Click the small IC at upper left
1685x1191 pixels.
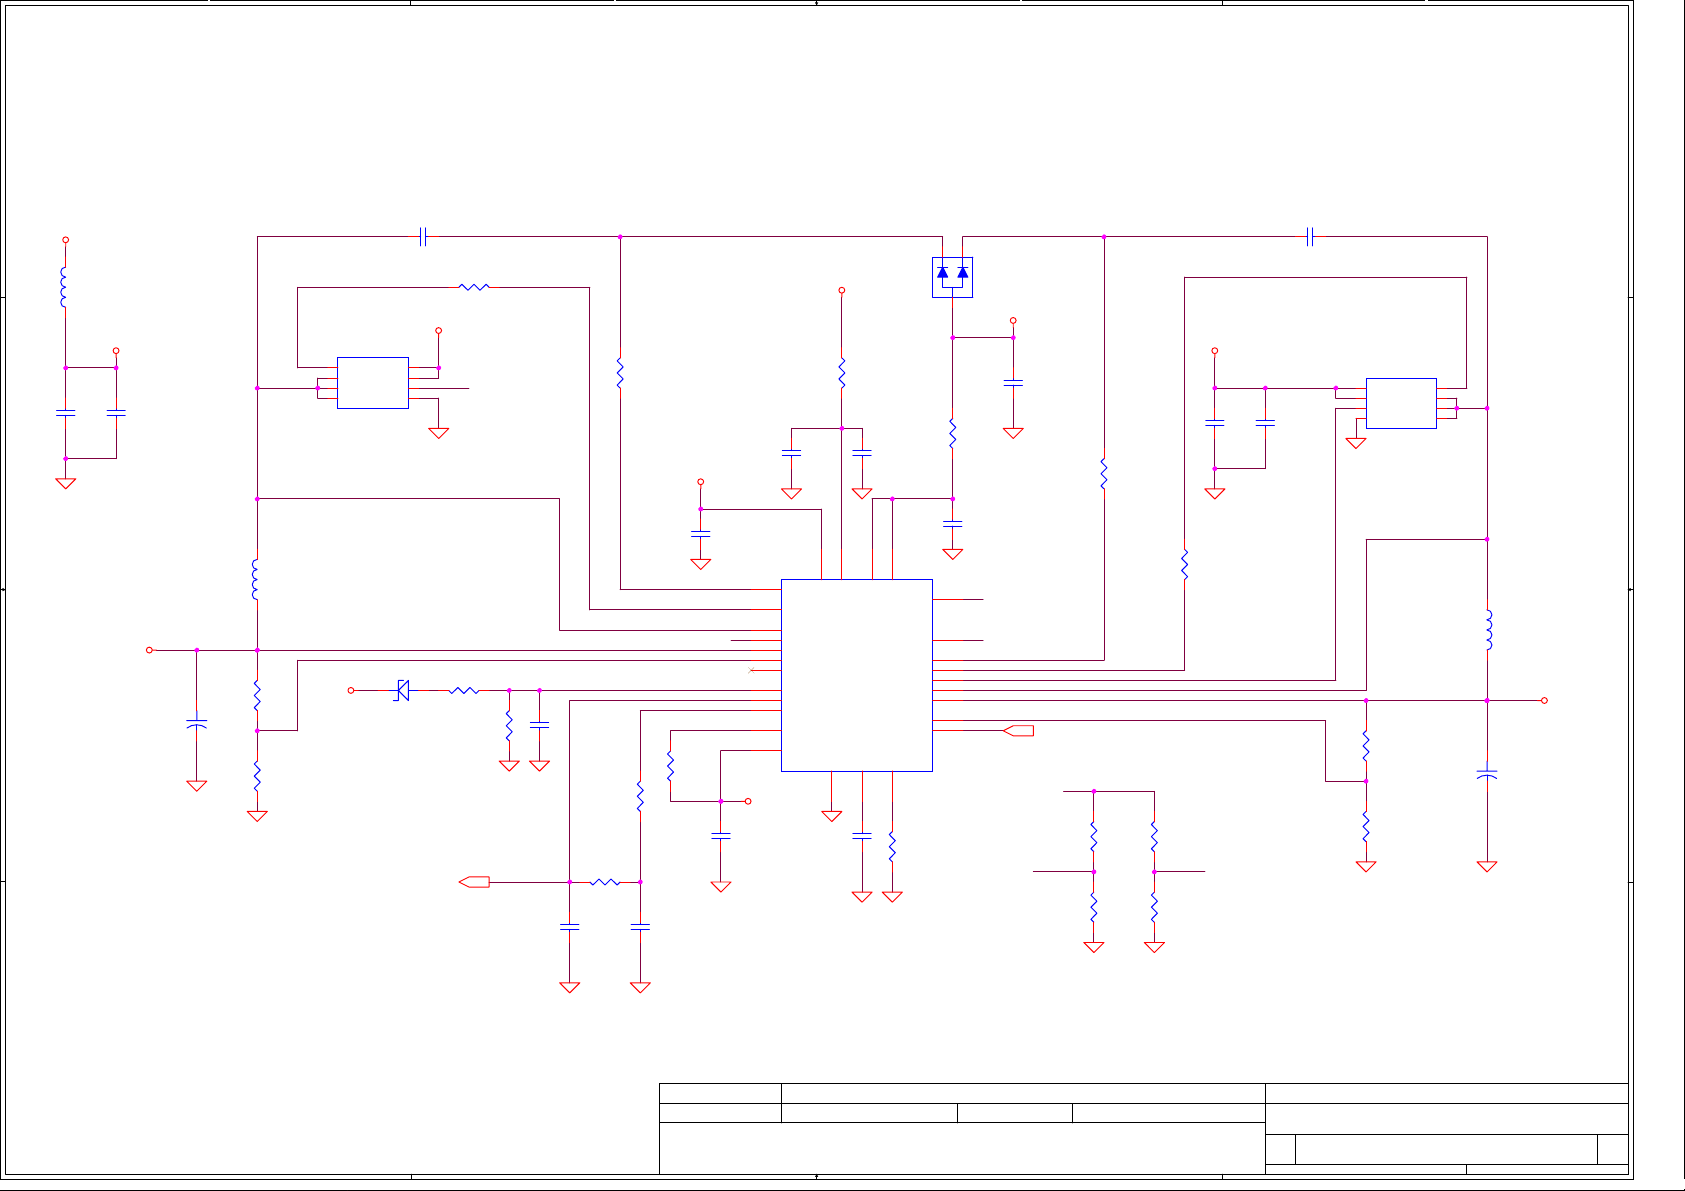372,383
